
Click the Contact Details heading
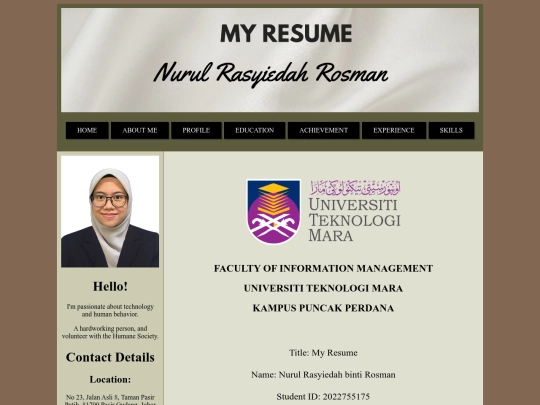point(110,357)
